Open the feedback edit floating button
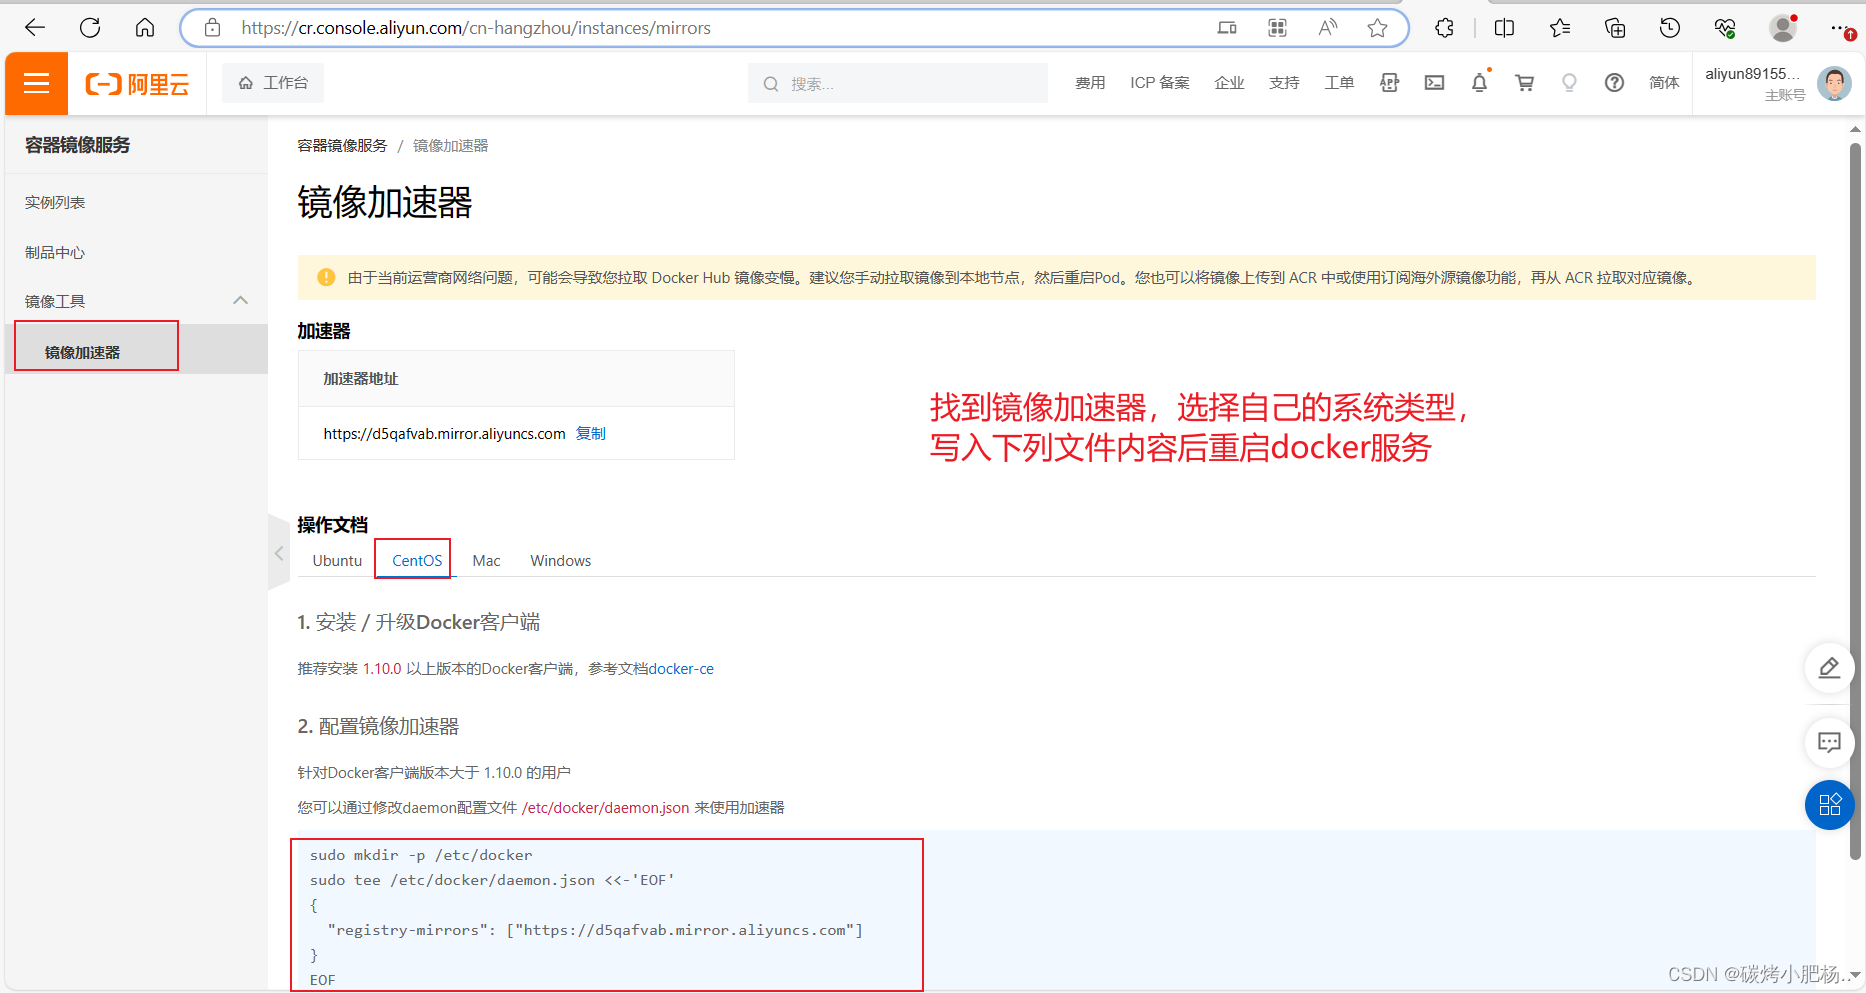Viewport: 1866px width, 993px height. (1829, 667)
